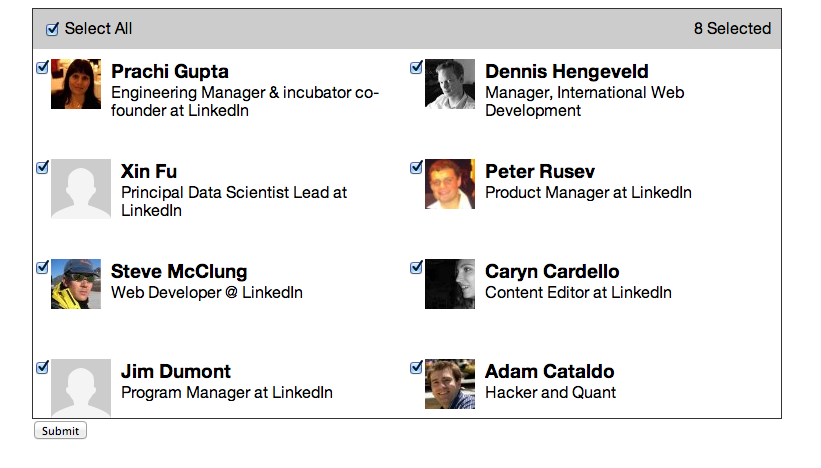Click Jim Dumont's default avatar image
The width and height of the screenshot is (821, 468).
click(x=81, y=388)
